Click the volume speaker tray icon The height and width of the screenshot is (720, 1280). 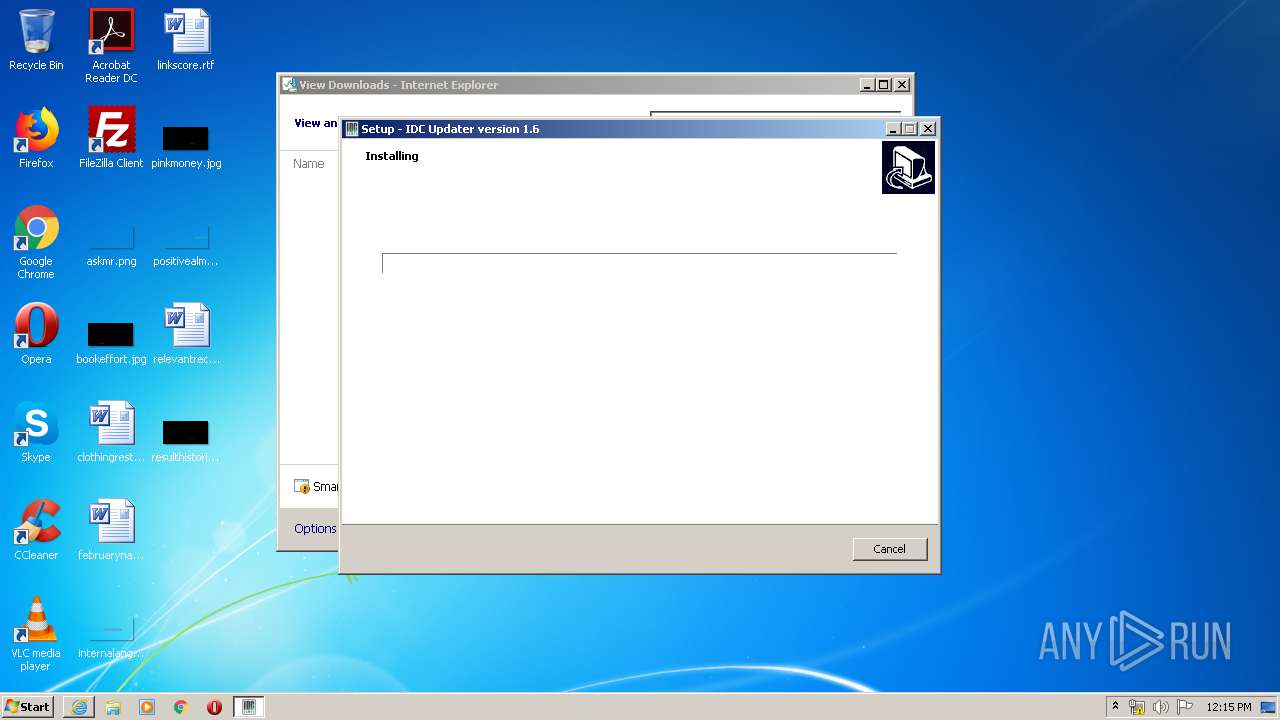pyautogui.click(x=1161, y=707)
